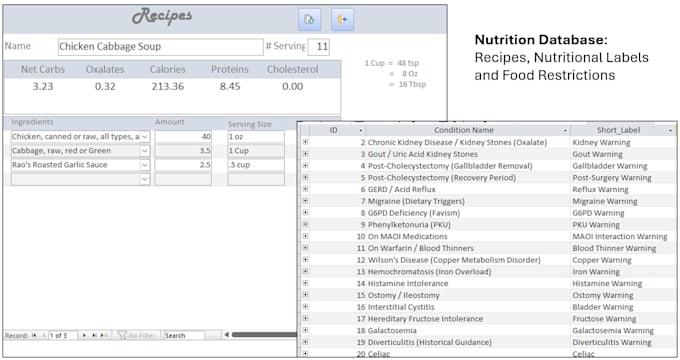Open Short_Label column filter dropdown
Viewport: 680px width, 360px height.
(670, 131)
